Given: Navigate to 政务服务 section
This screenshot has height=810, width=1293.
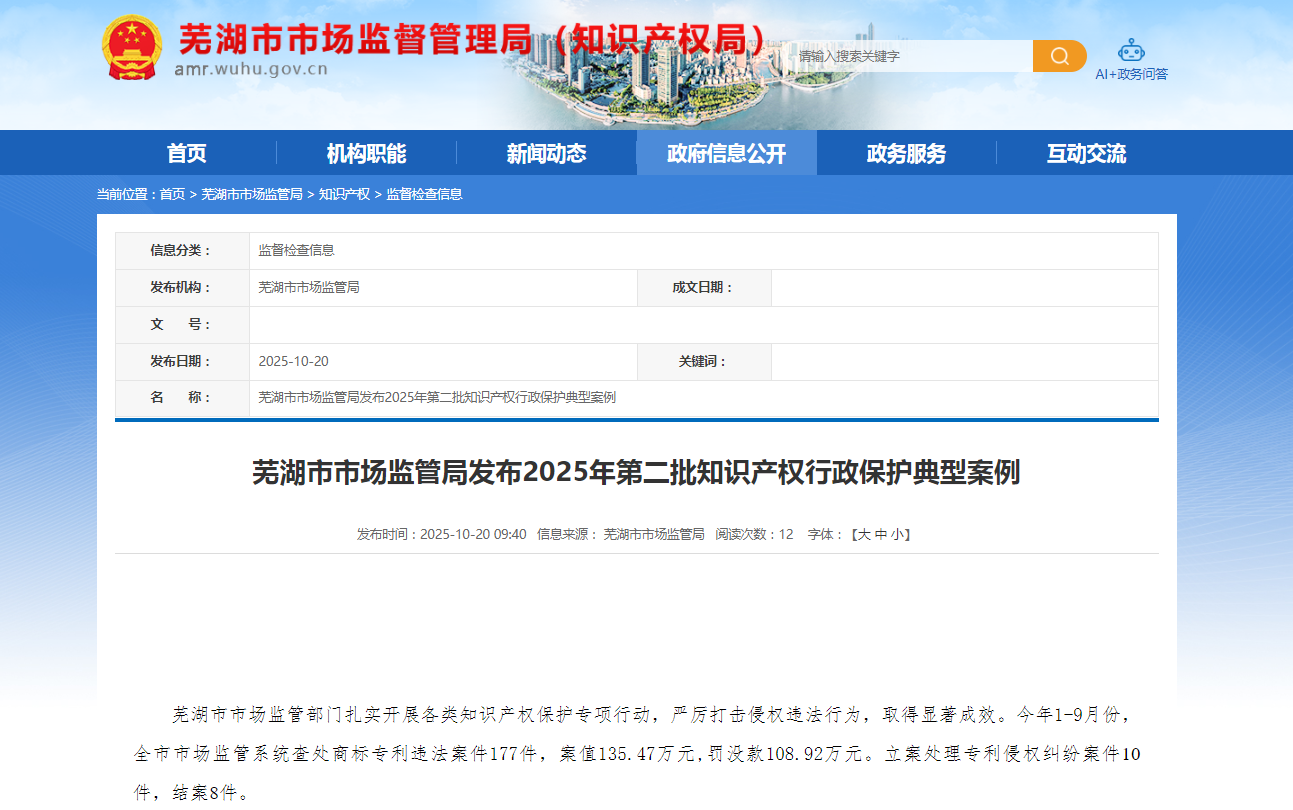Looking at the screenshot, I should [906, 154].
